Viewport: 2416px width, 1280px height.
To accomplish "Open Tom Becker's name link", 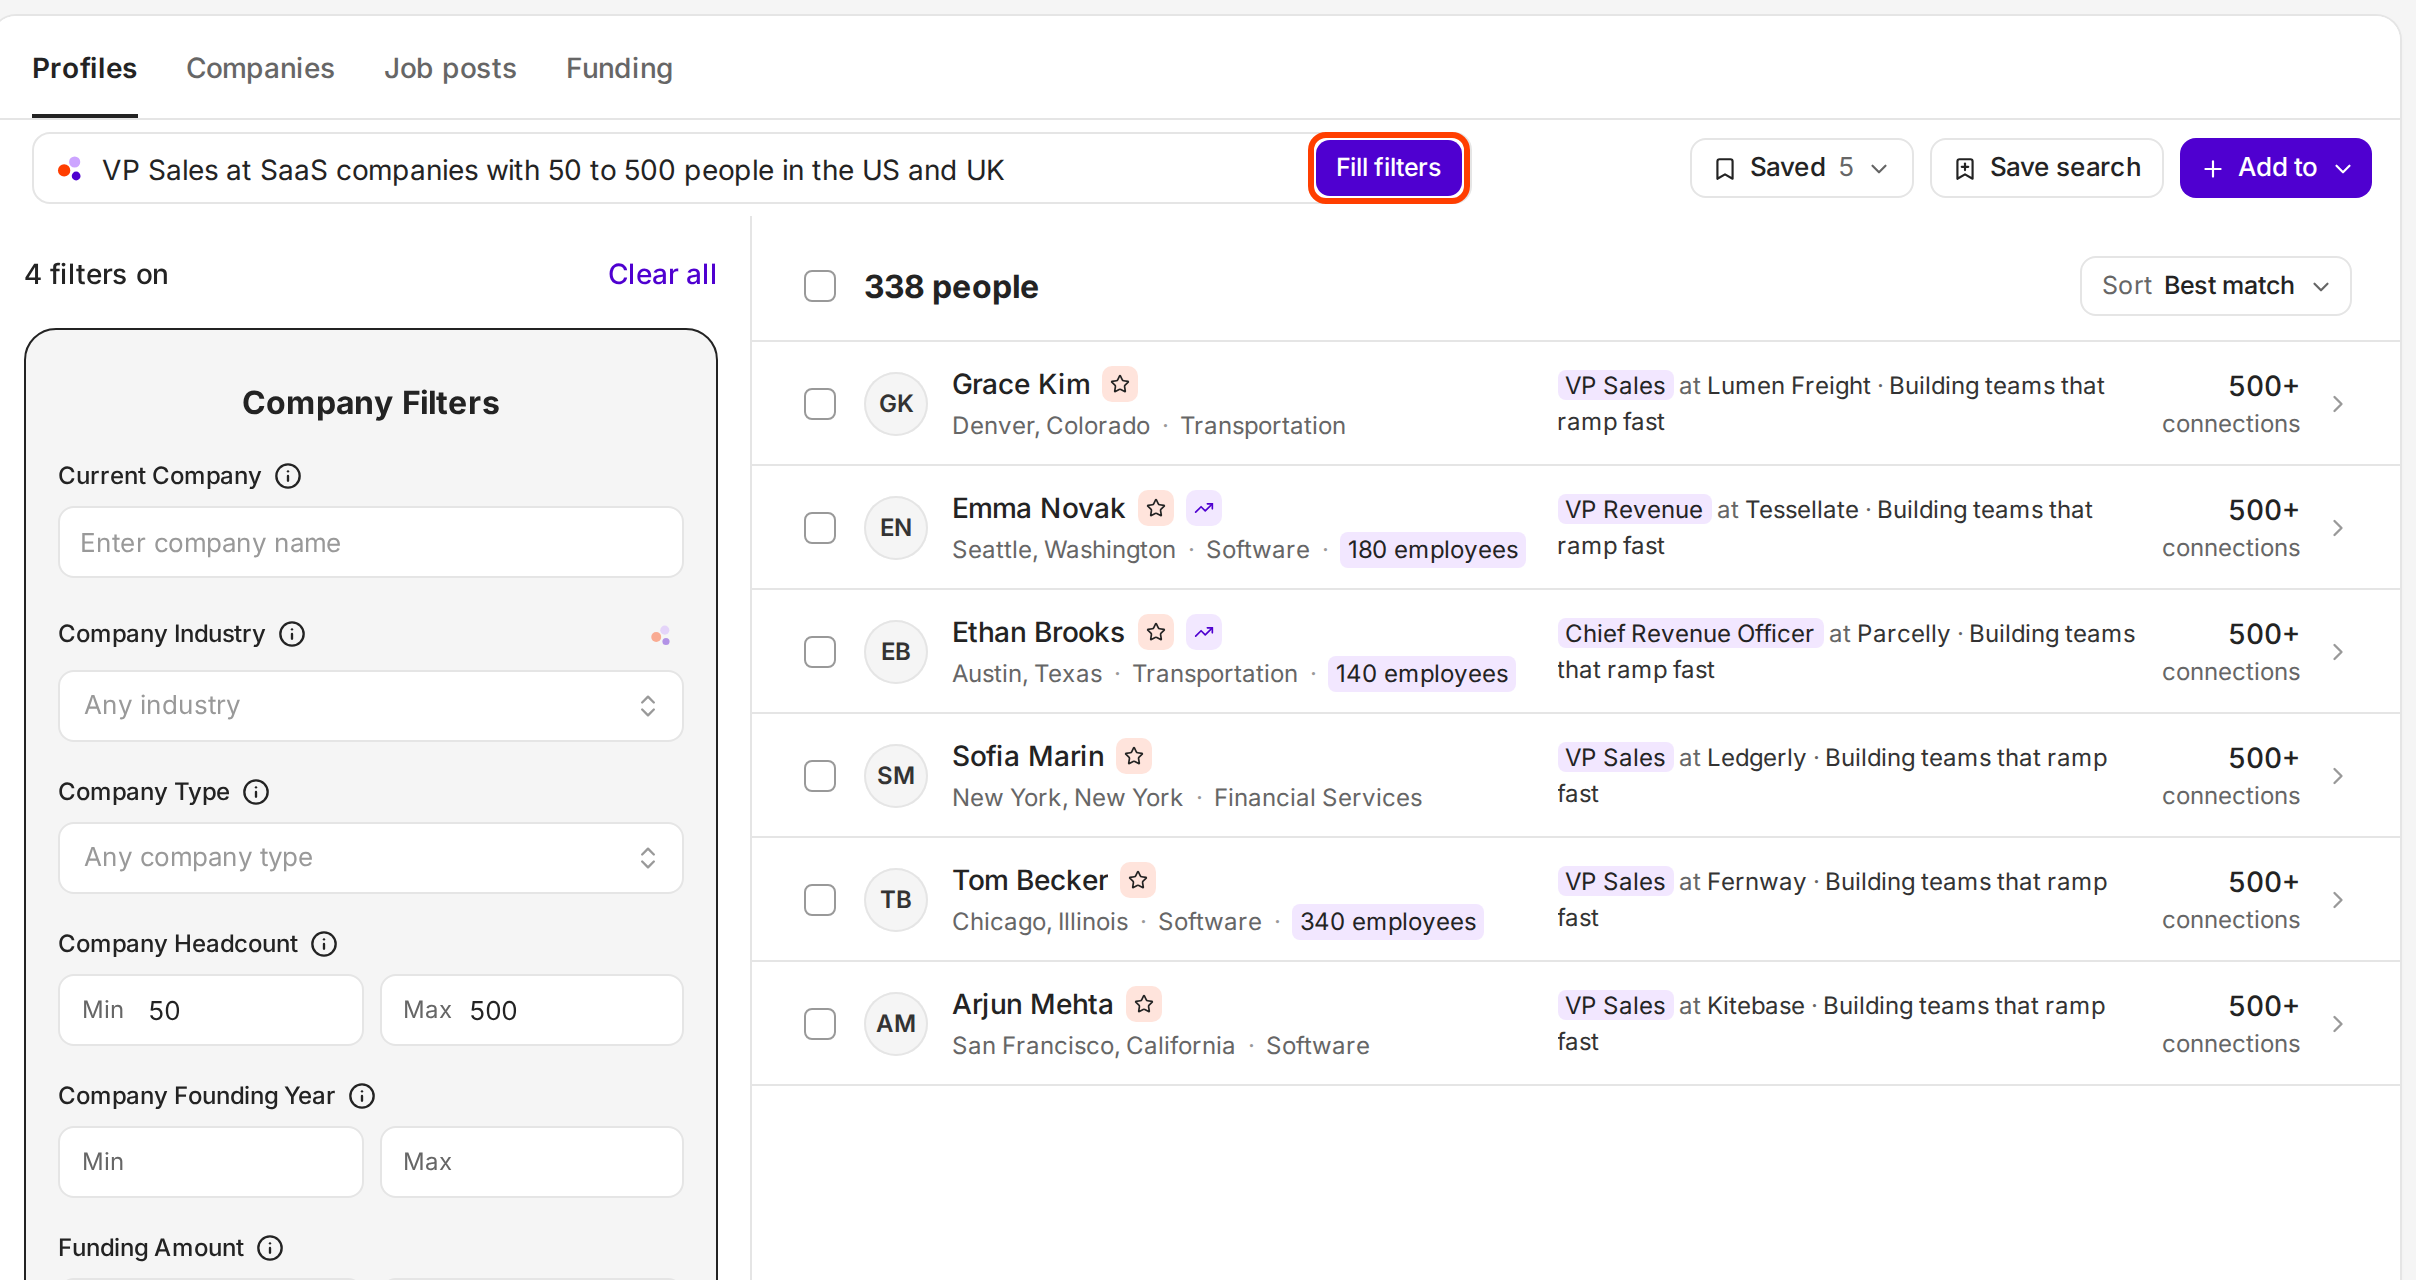I will (1030, 880).
